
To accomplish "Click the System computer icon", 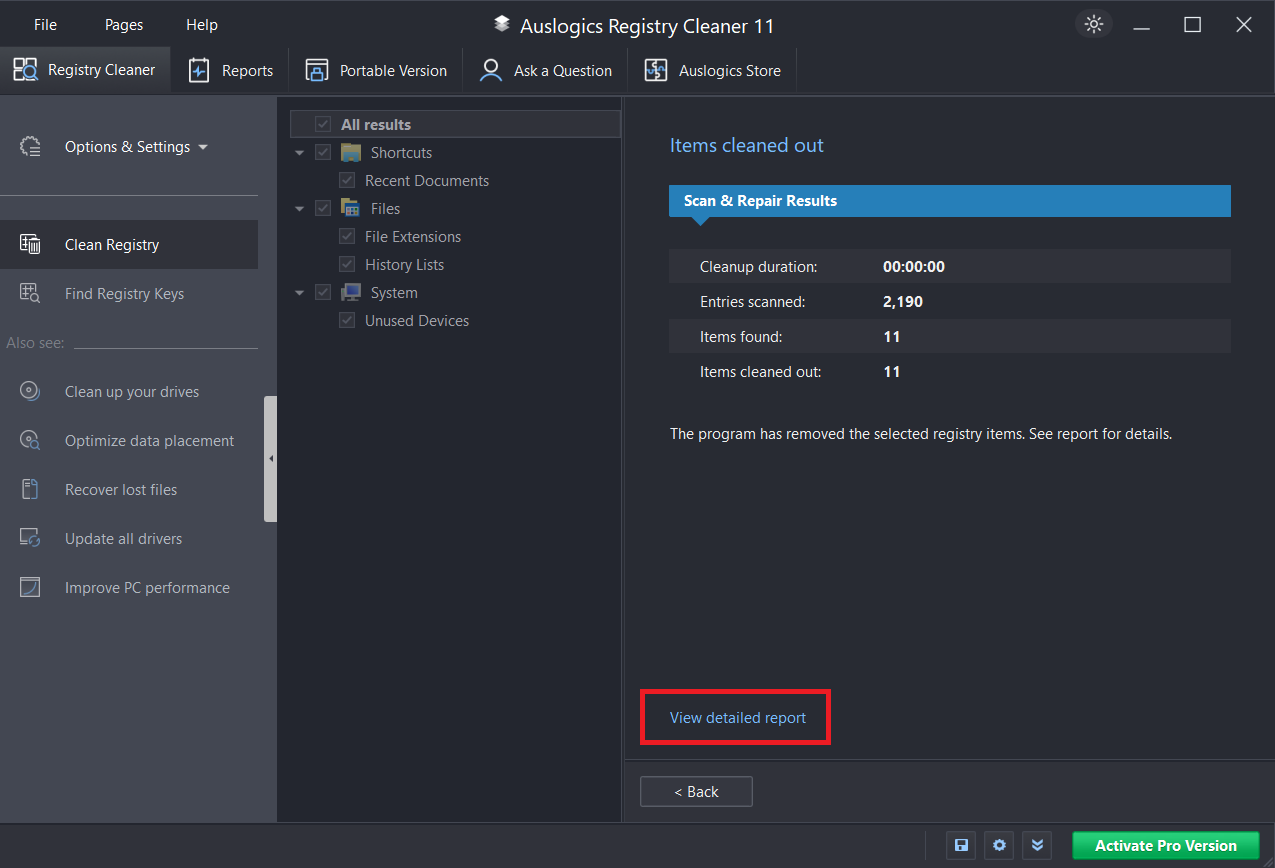I will click(x=350, y=293).
